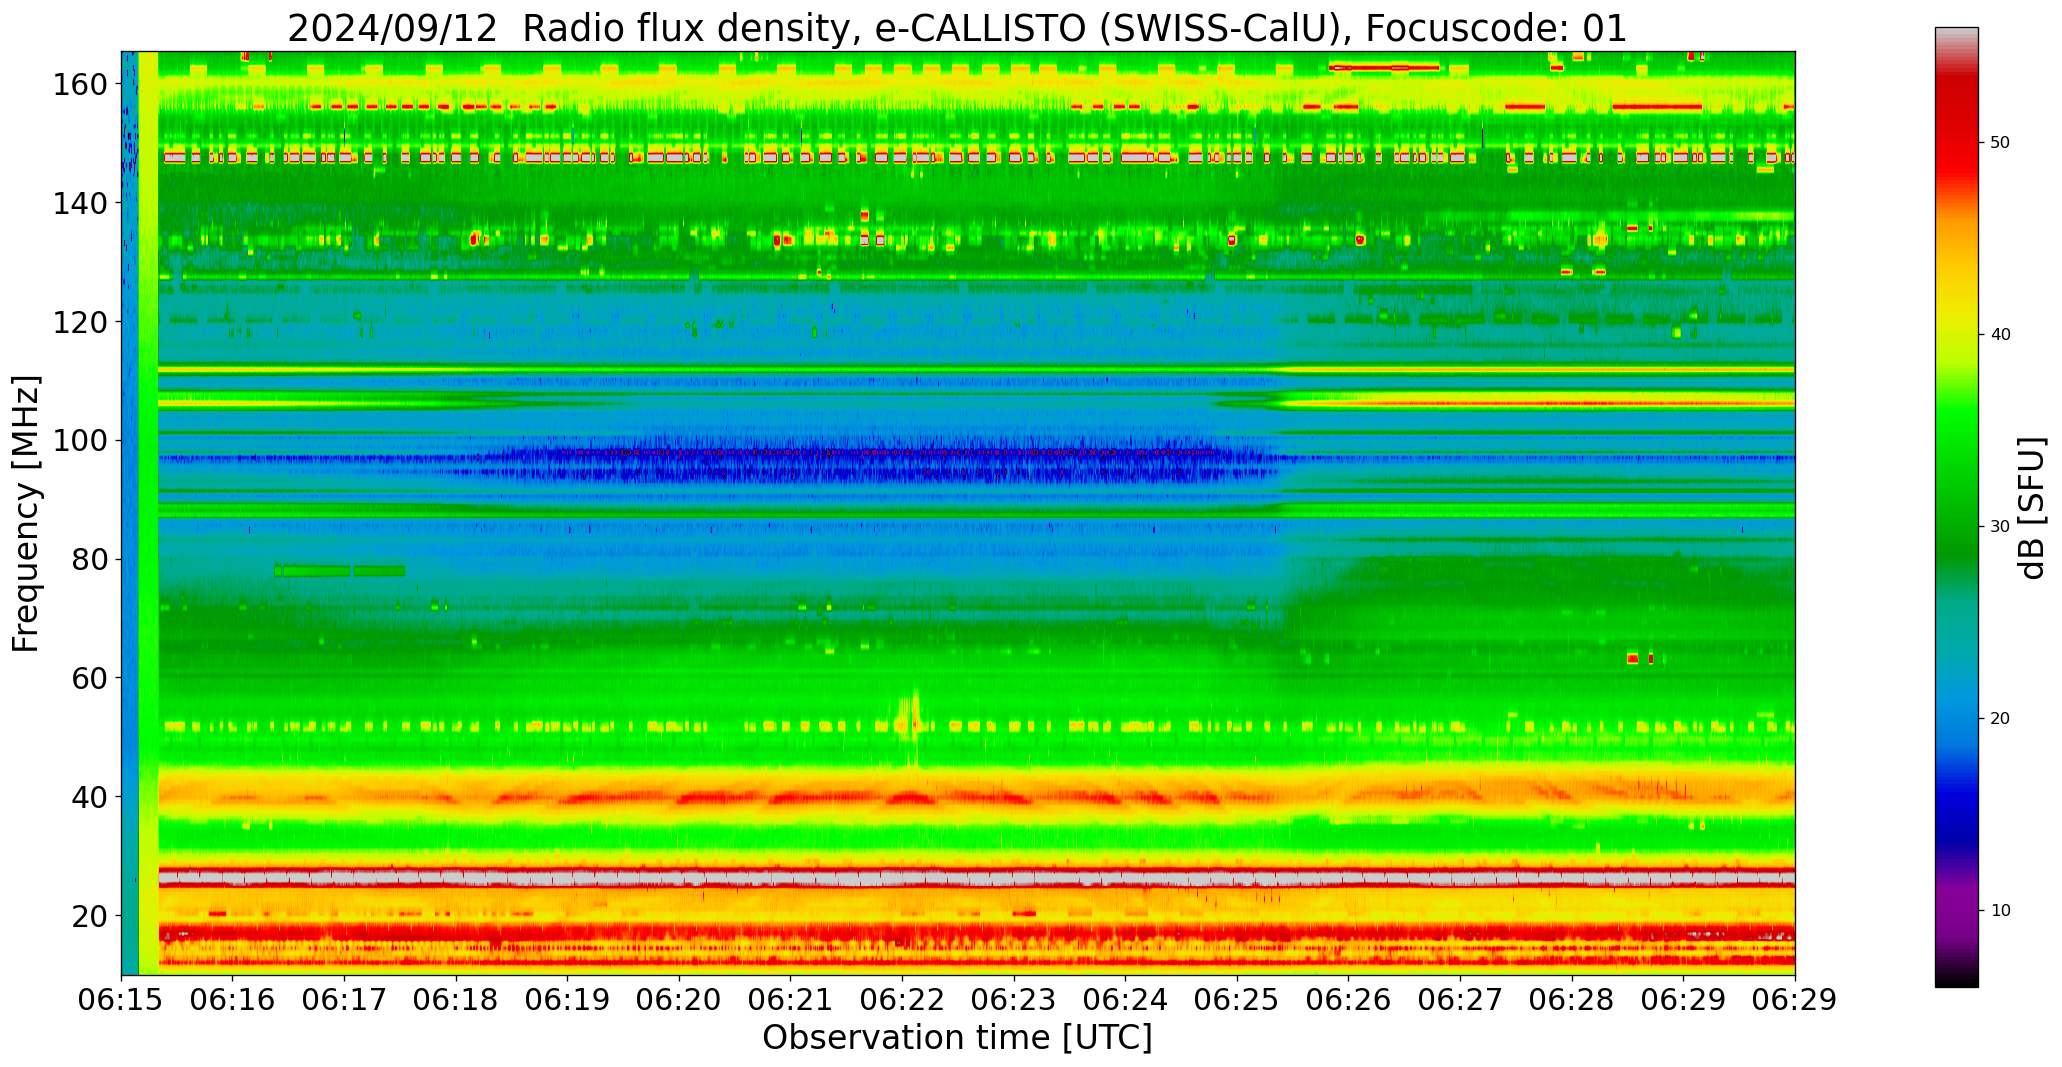This screenshot has height=1067, width=2062.
Task: Click the 60 frequency tick label
Action: (x=89, y=678)
